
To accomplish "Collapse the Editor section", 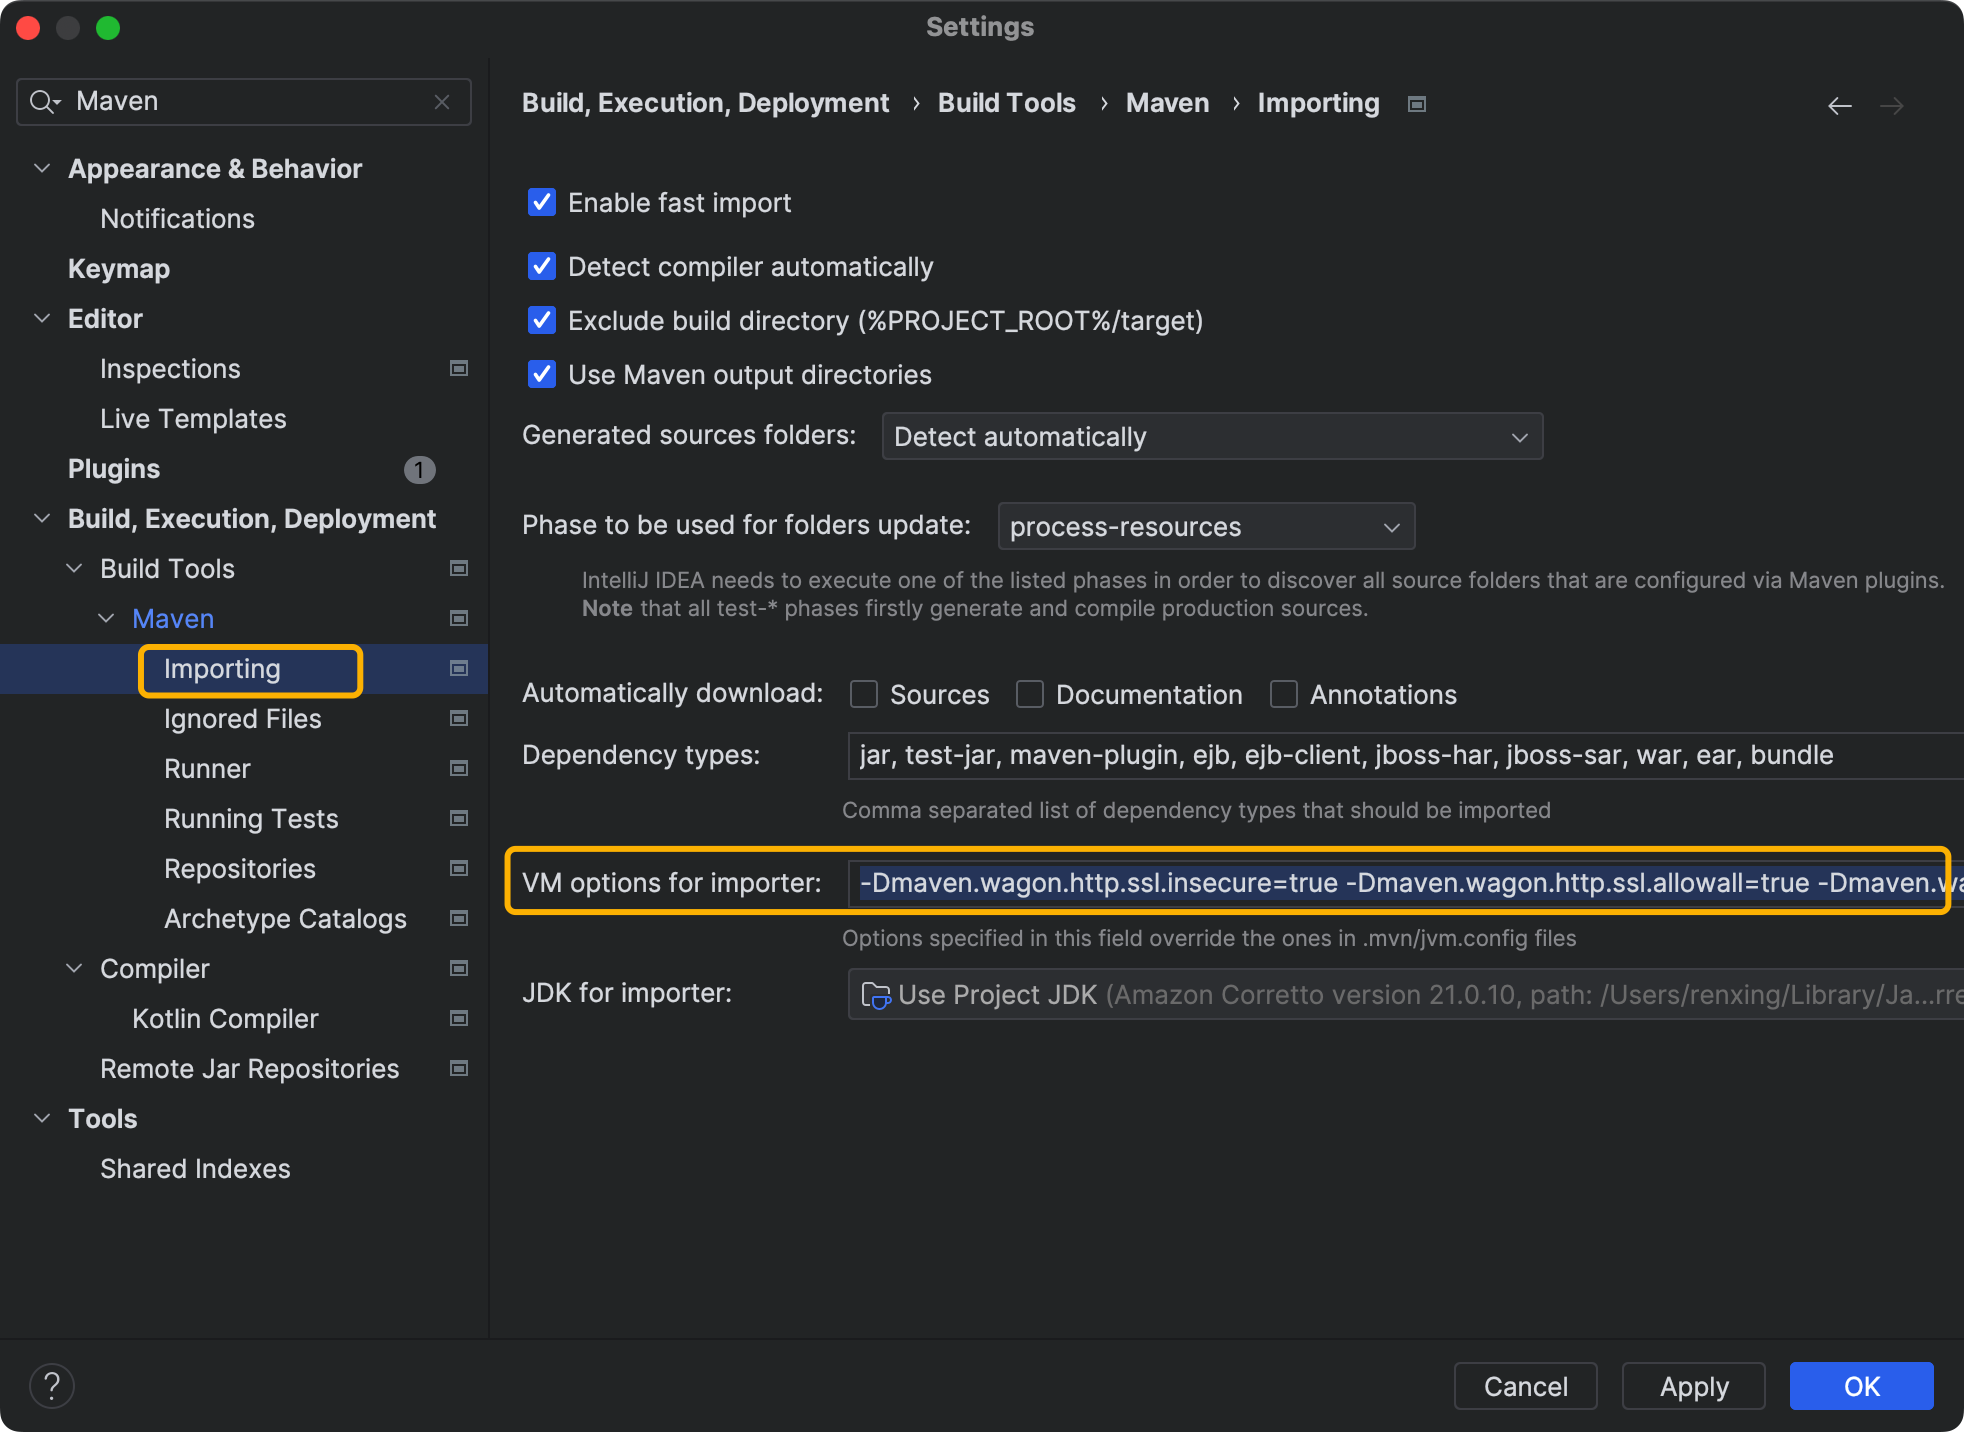I will click(x=42, y=319).
